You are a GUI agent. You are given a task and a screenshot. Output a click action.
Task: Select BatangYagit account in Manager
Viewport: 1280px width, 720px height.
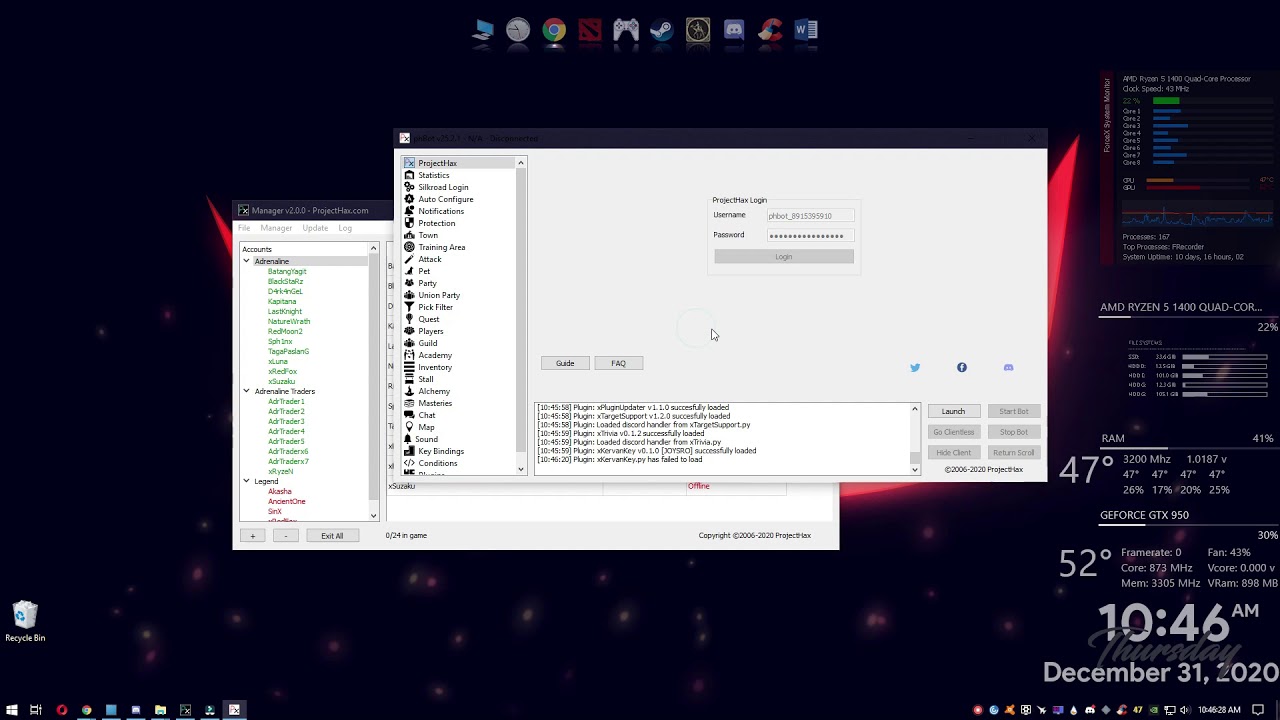point(287,271)
